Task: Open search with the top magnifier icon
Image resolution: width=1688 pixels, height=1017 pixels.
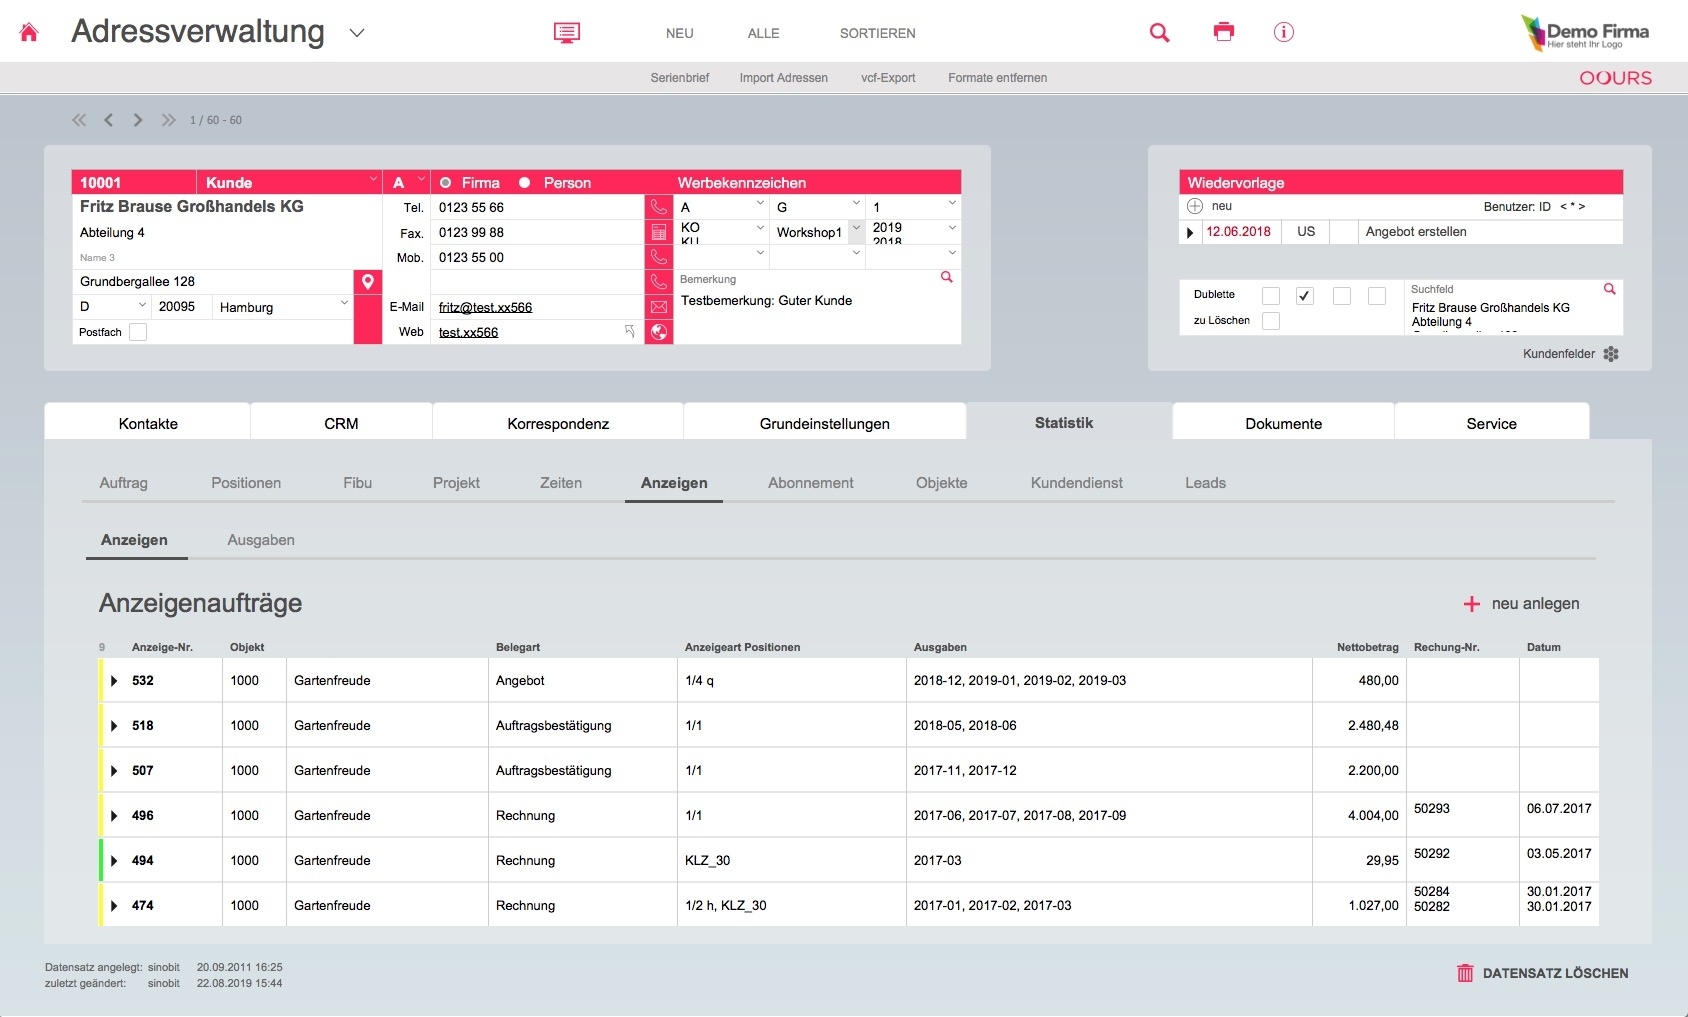Action: (x=1160, y=33)
